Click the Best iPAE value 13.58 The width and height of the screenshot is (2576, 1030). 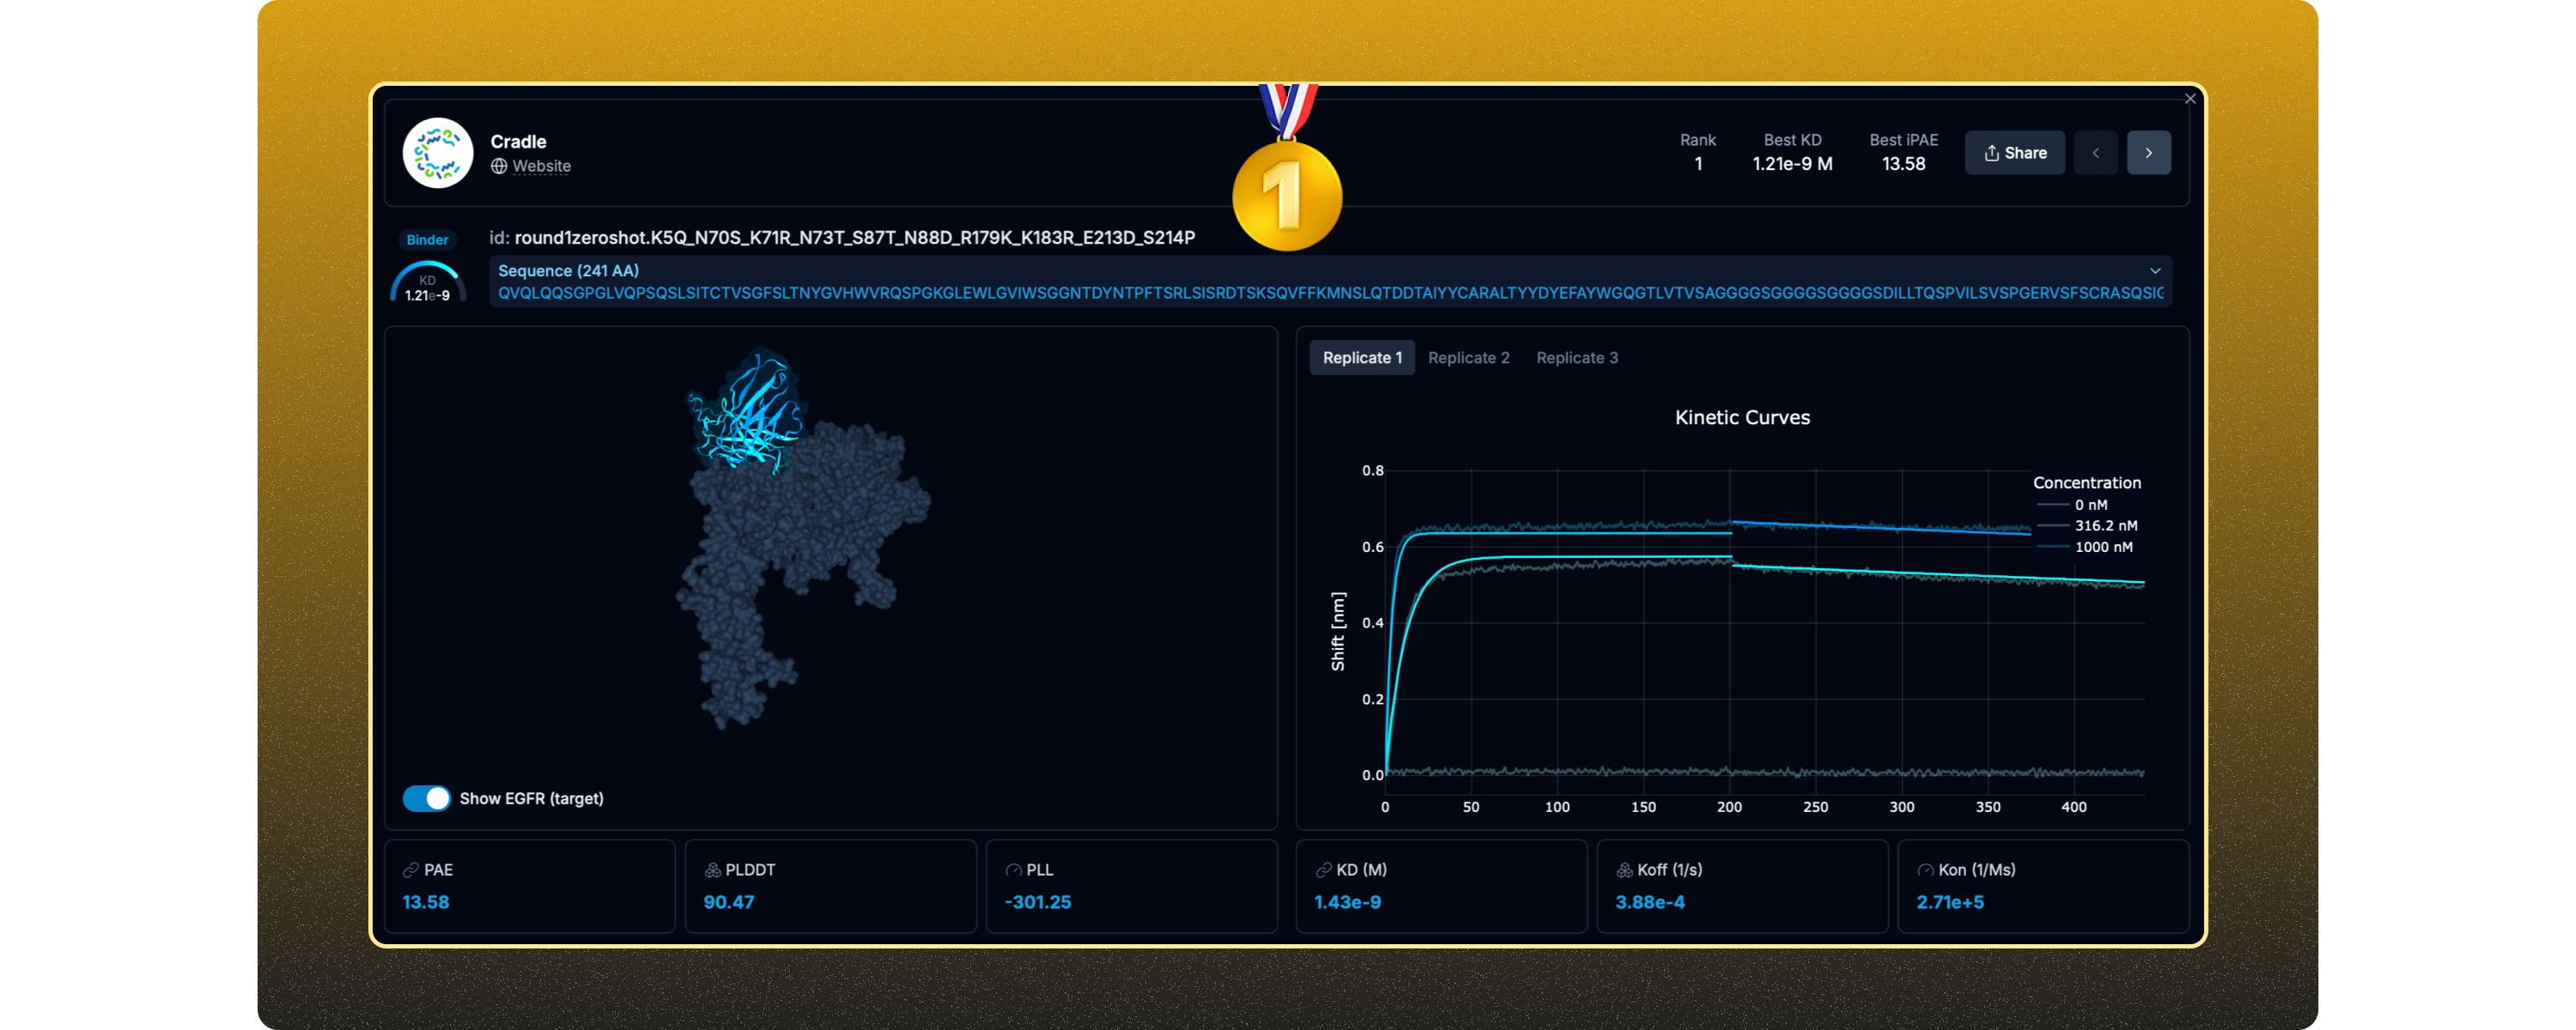click(1903, 164)
